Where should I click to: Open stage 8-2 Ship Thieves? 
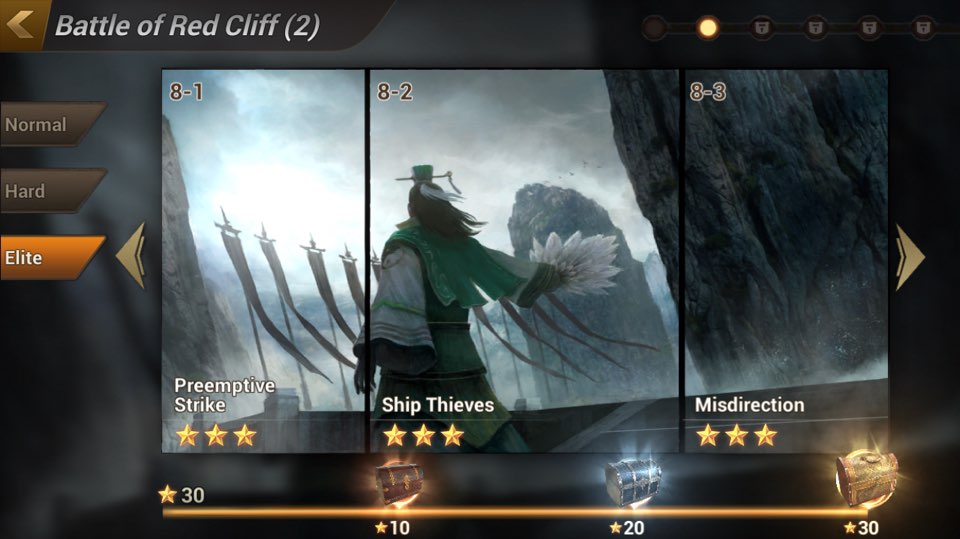tap(524, 261)
